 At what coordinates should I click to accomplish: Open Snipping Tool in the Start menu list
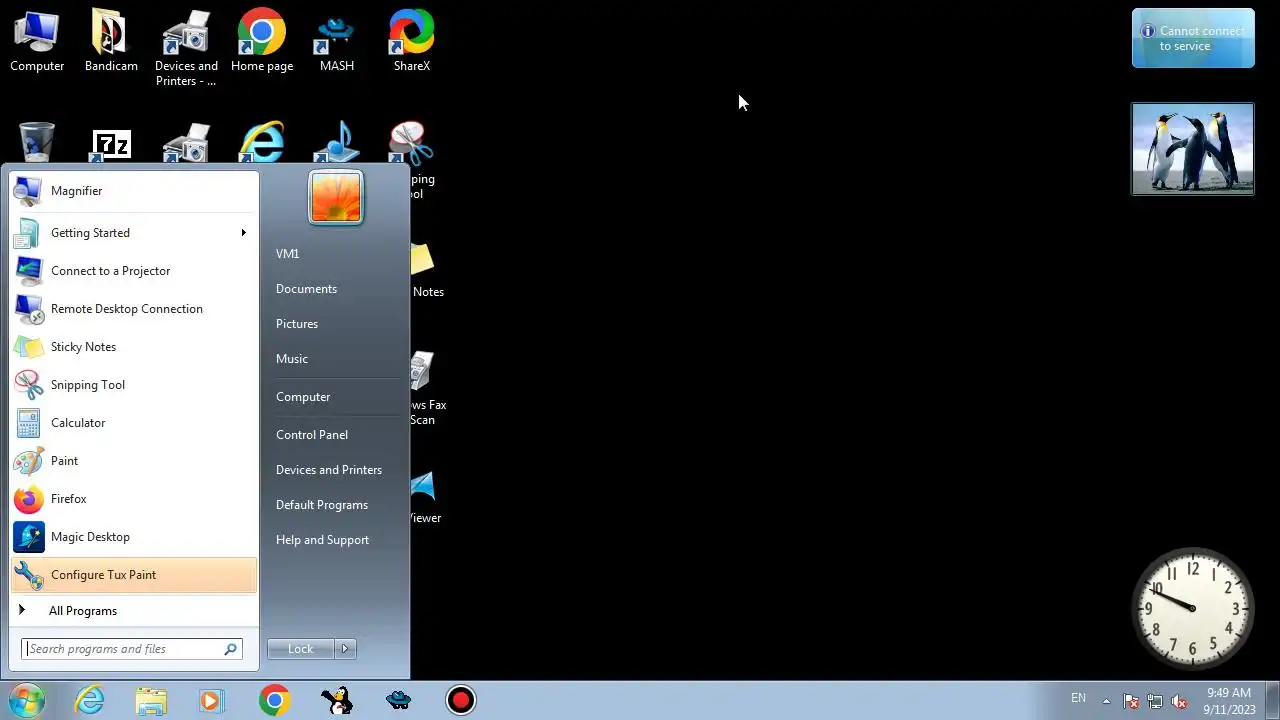[134, 385]
